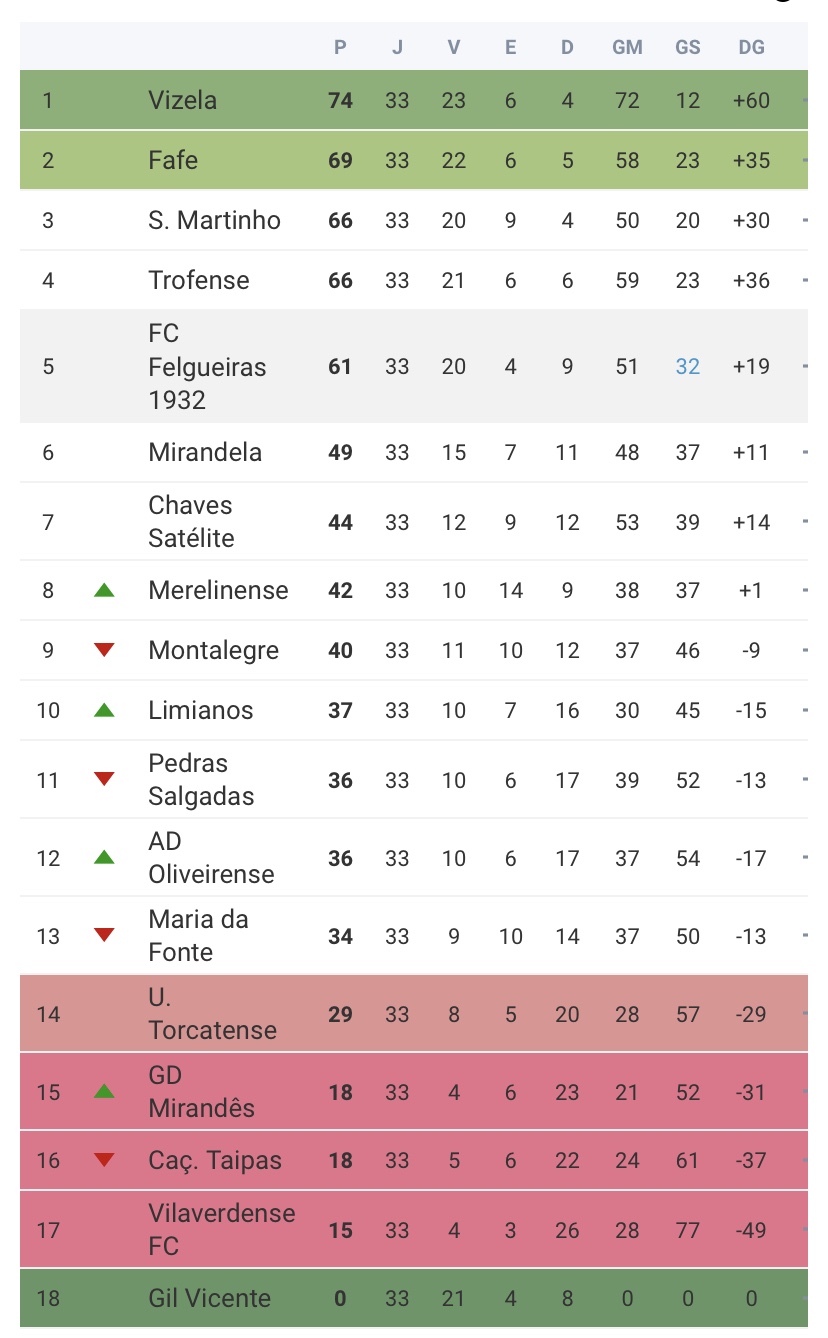Open the Fafe team link

click(173, 160)
